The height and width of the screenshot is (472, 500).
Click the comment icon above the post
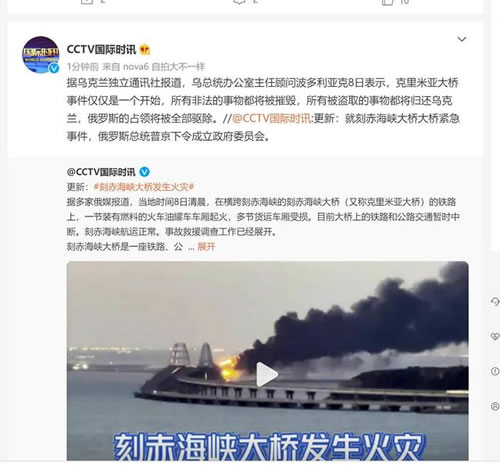click(239, 2)
